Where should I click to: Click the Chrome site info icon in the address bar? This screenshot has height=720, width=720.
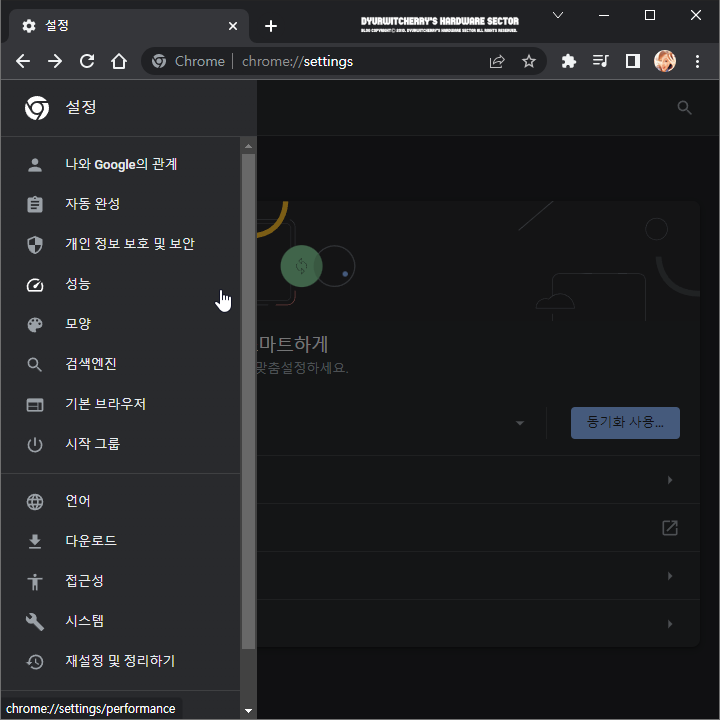(x=159, y=61)
